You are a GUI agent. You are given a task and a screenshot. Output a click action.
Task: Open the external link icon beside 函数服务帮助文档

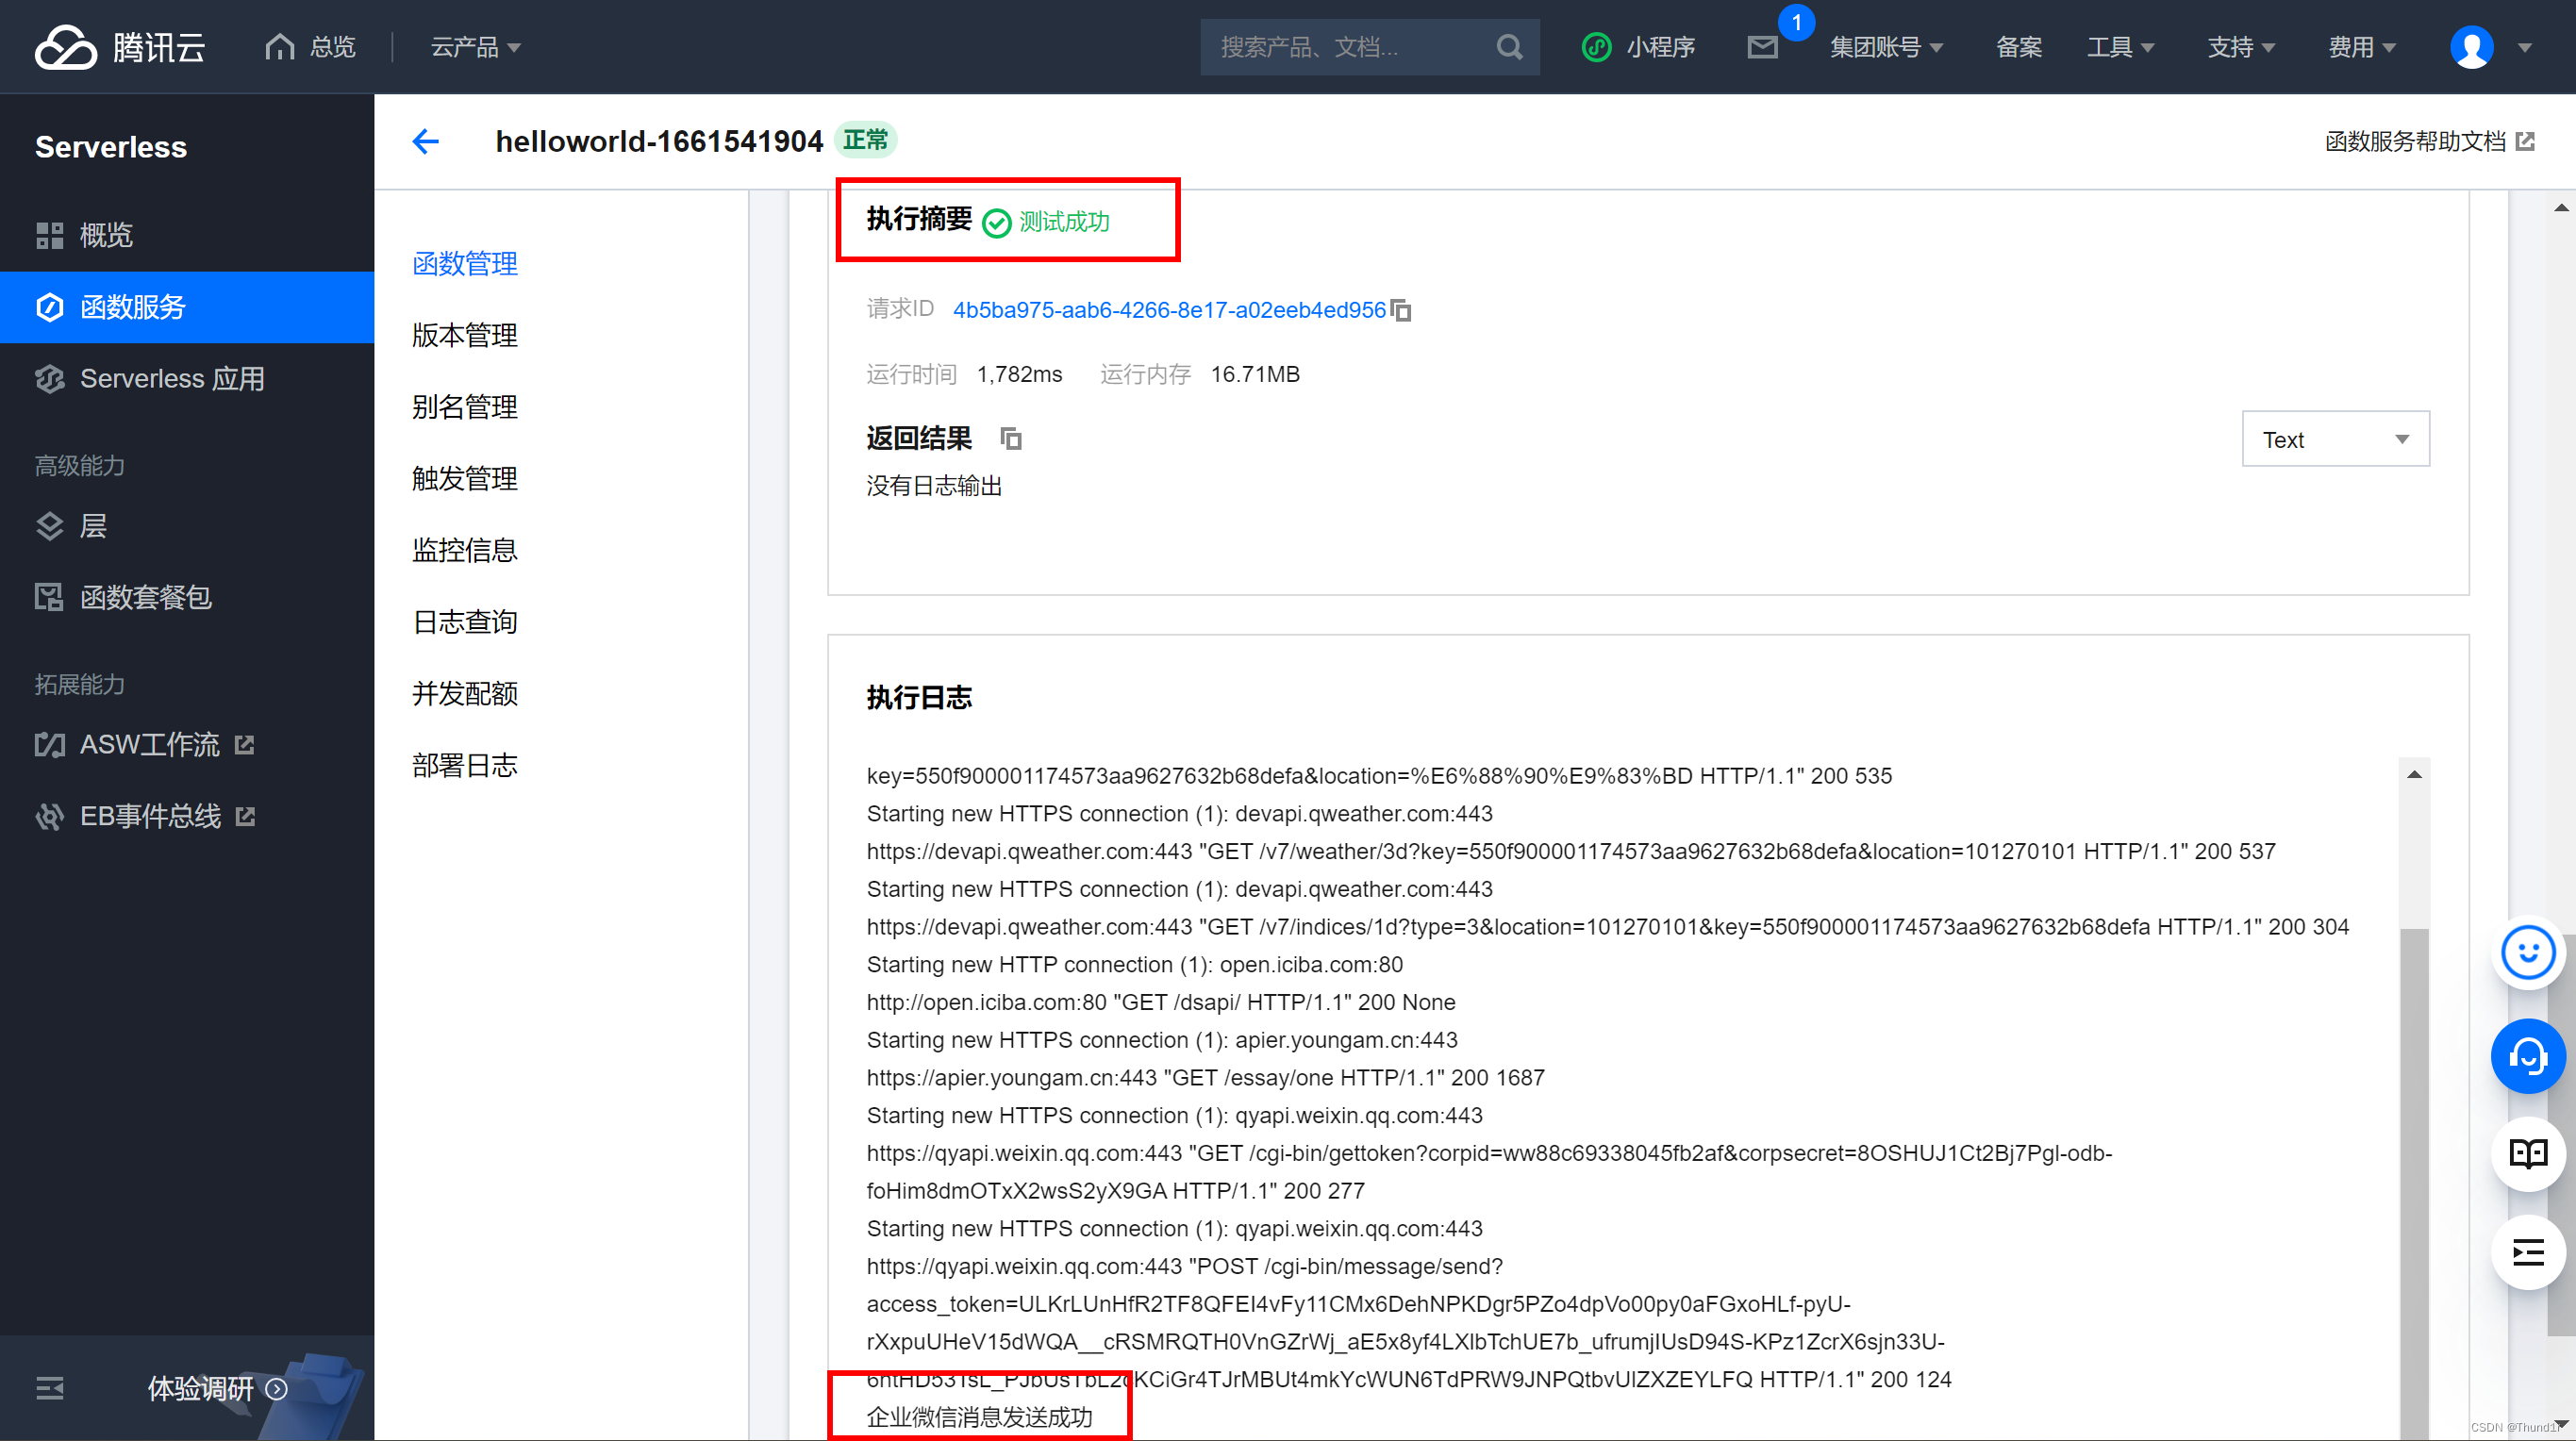[2525, 142]
